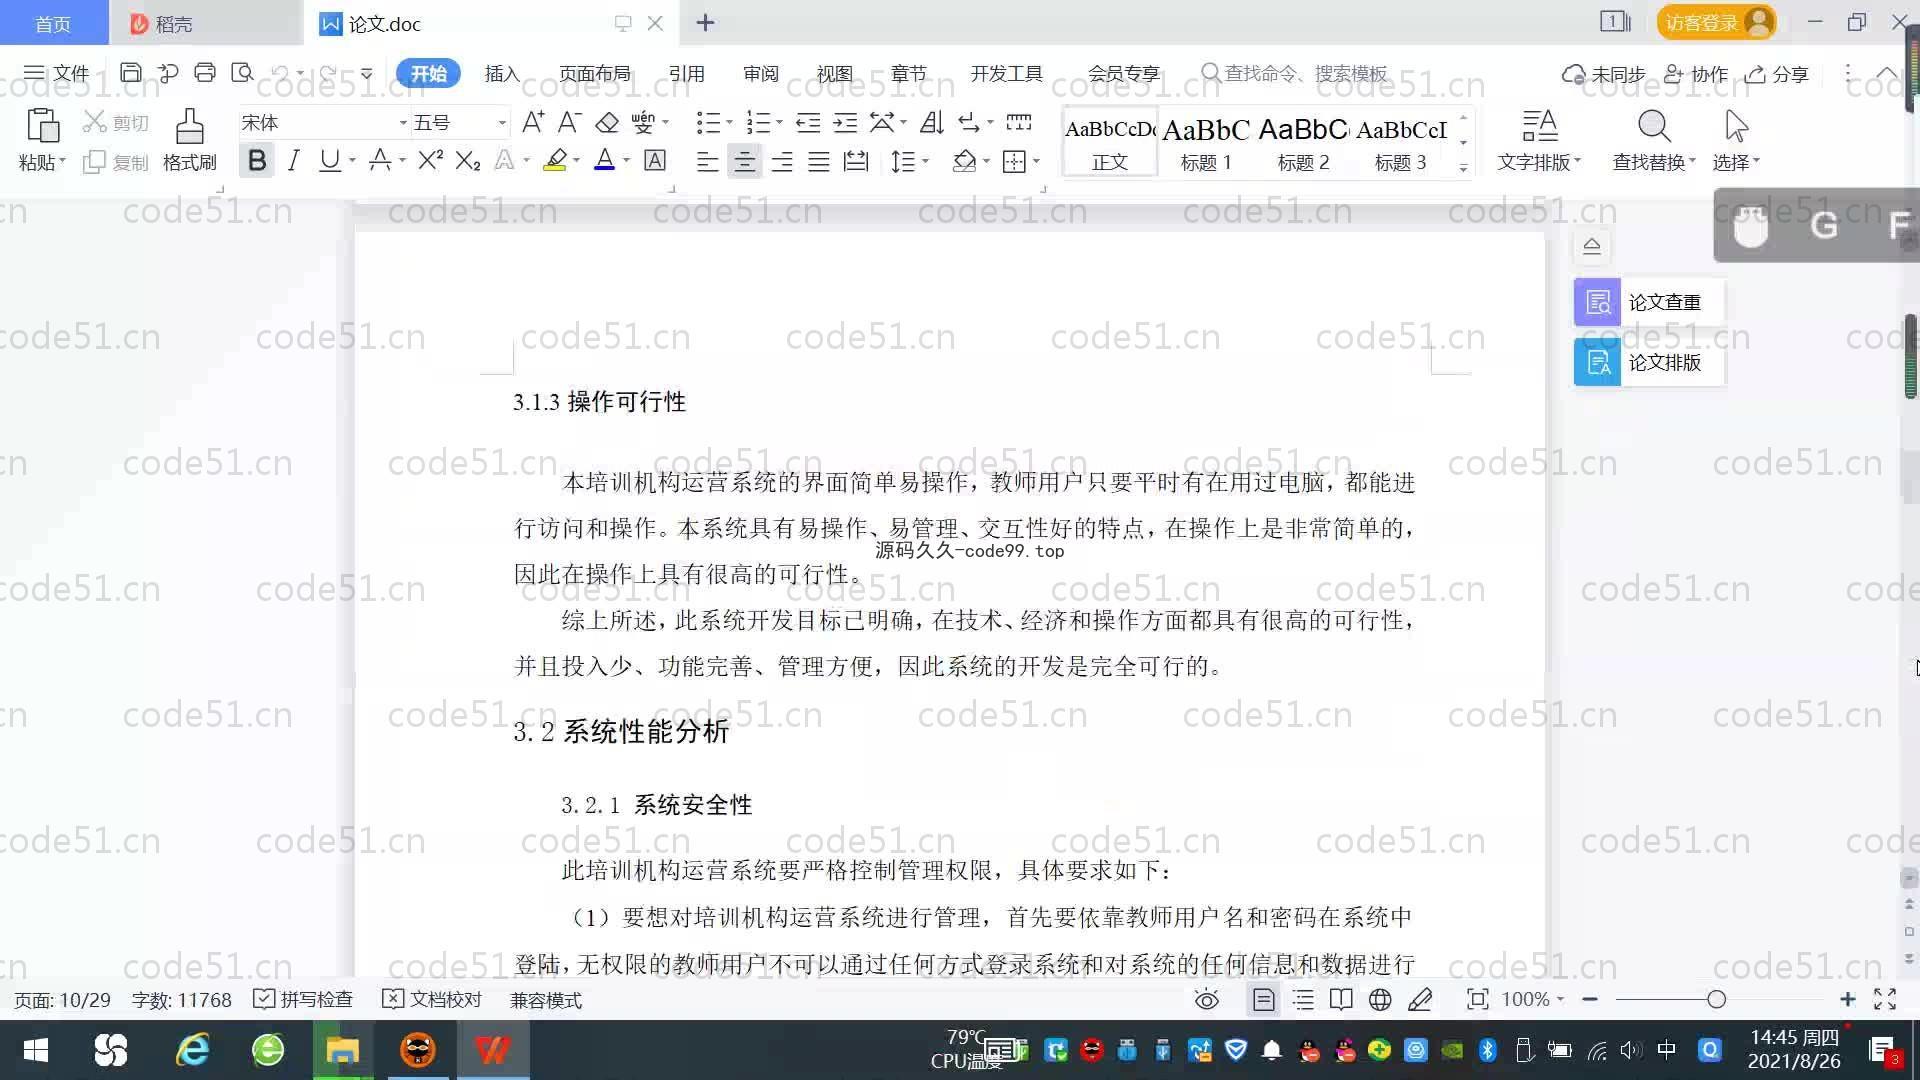Apply 标题 2 heading style

click(1303, 144)
